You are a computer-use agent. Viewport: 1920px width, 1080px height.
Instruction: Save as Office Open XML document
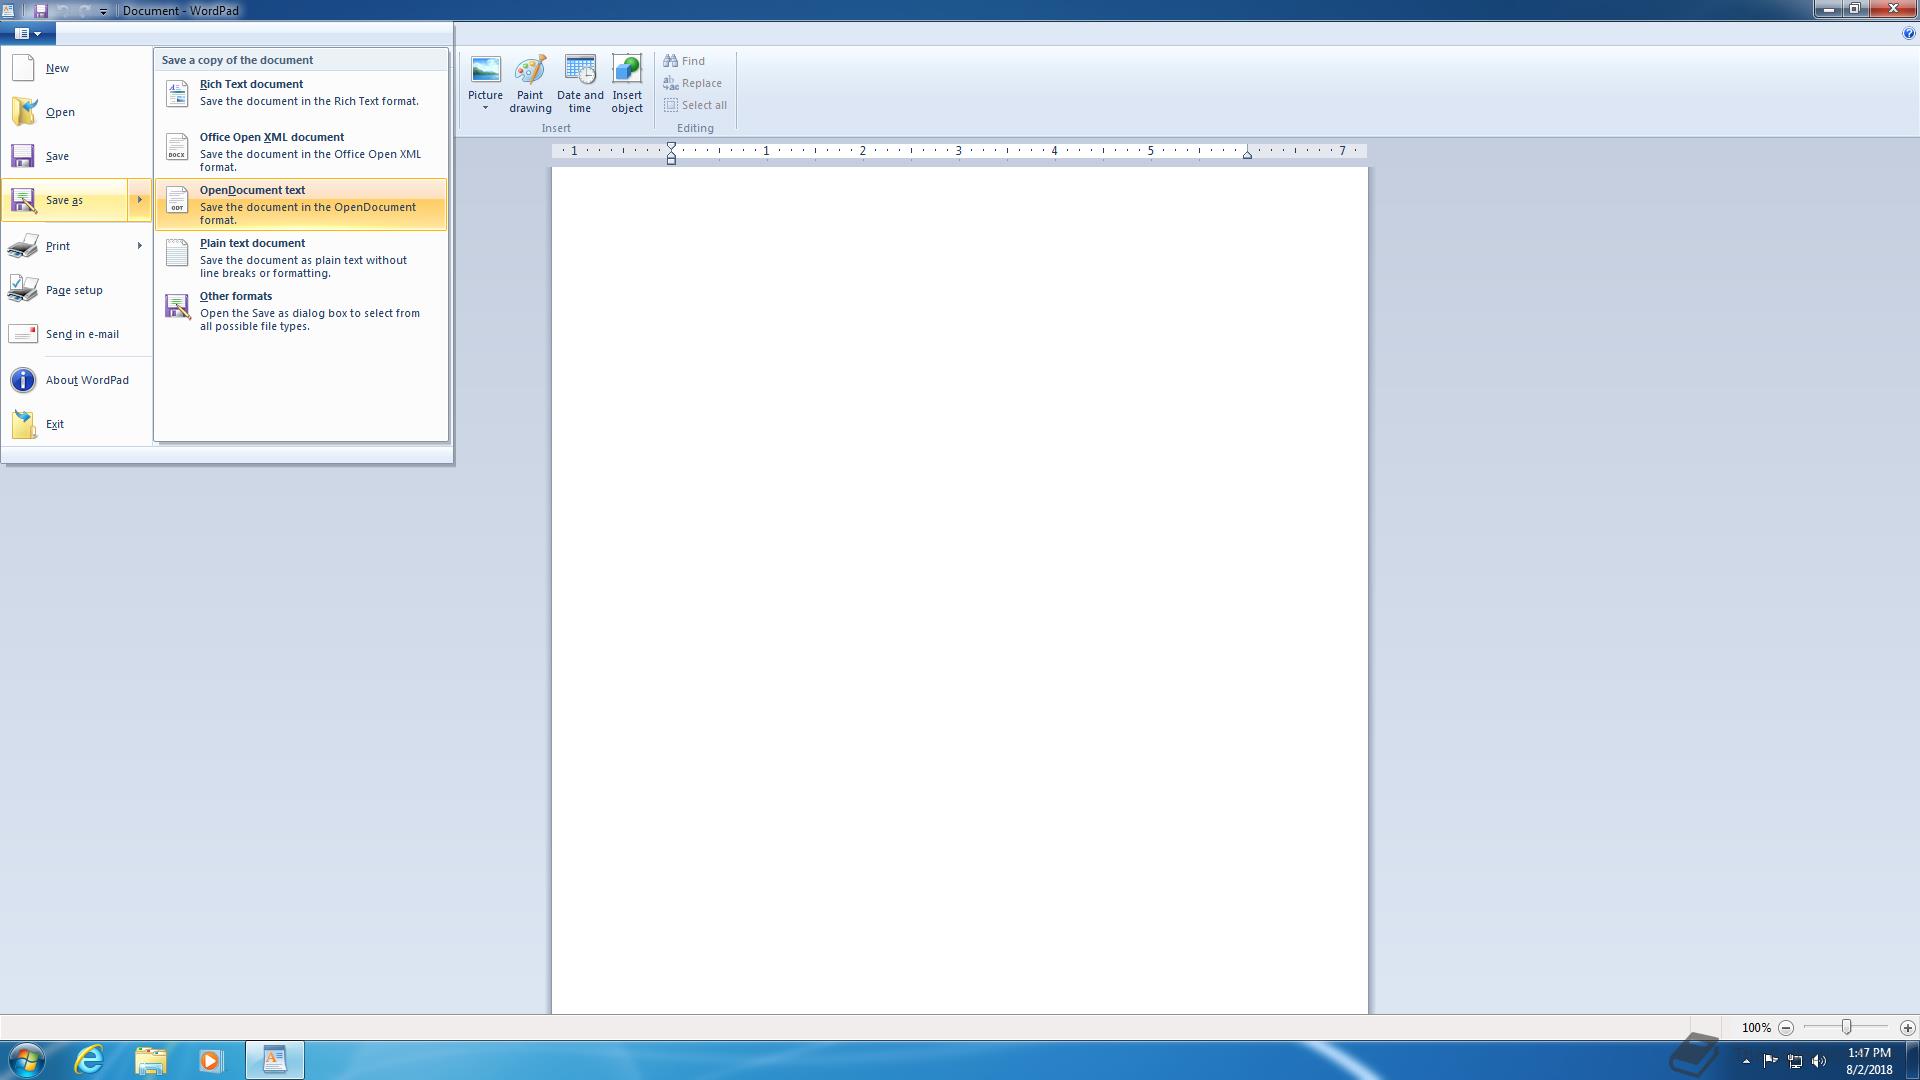(x=301, y=152)
